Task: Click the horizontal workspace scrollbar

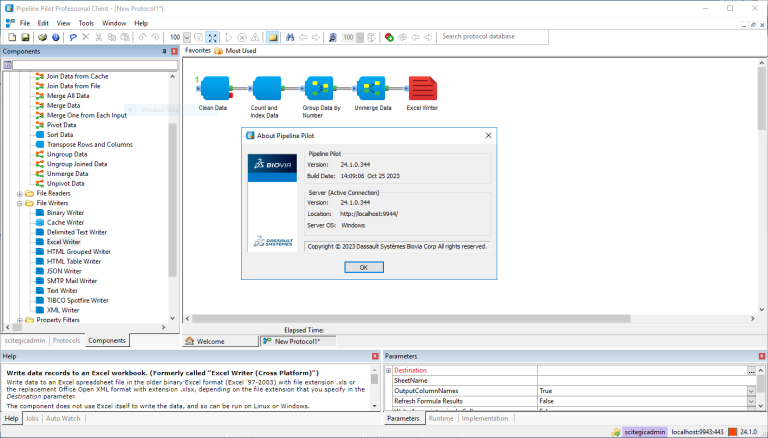Action: (x=411, y=318)
